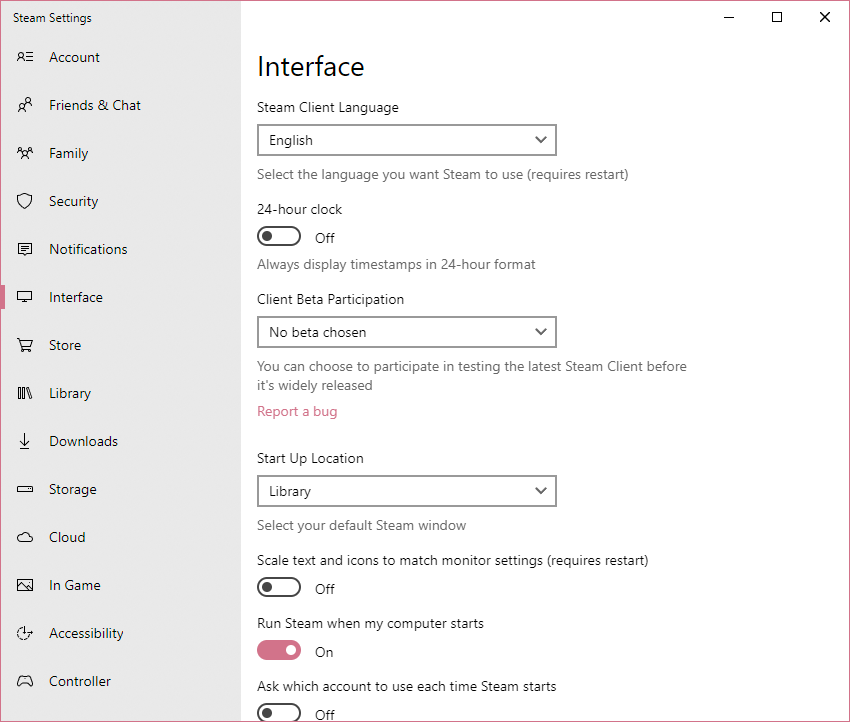The width and height of the screenshot is (850, 722).
Task: Click the Family group icon
Action: point(25,153)
